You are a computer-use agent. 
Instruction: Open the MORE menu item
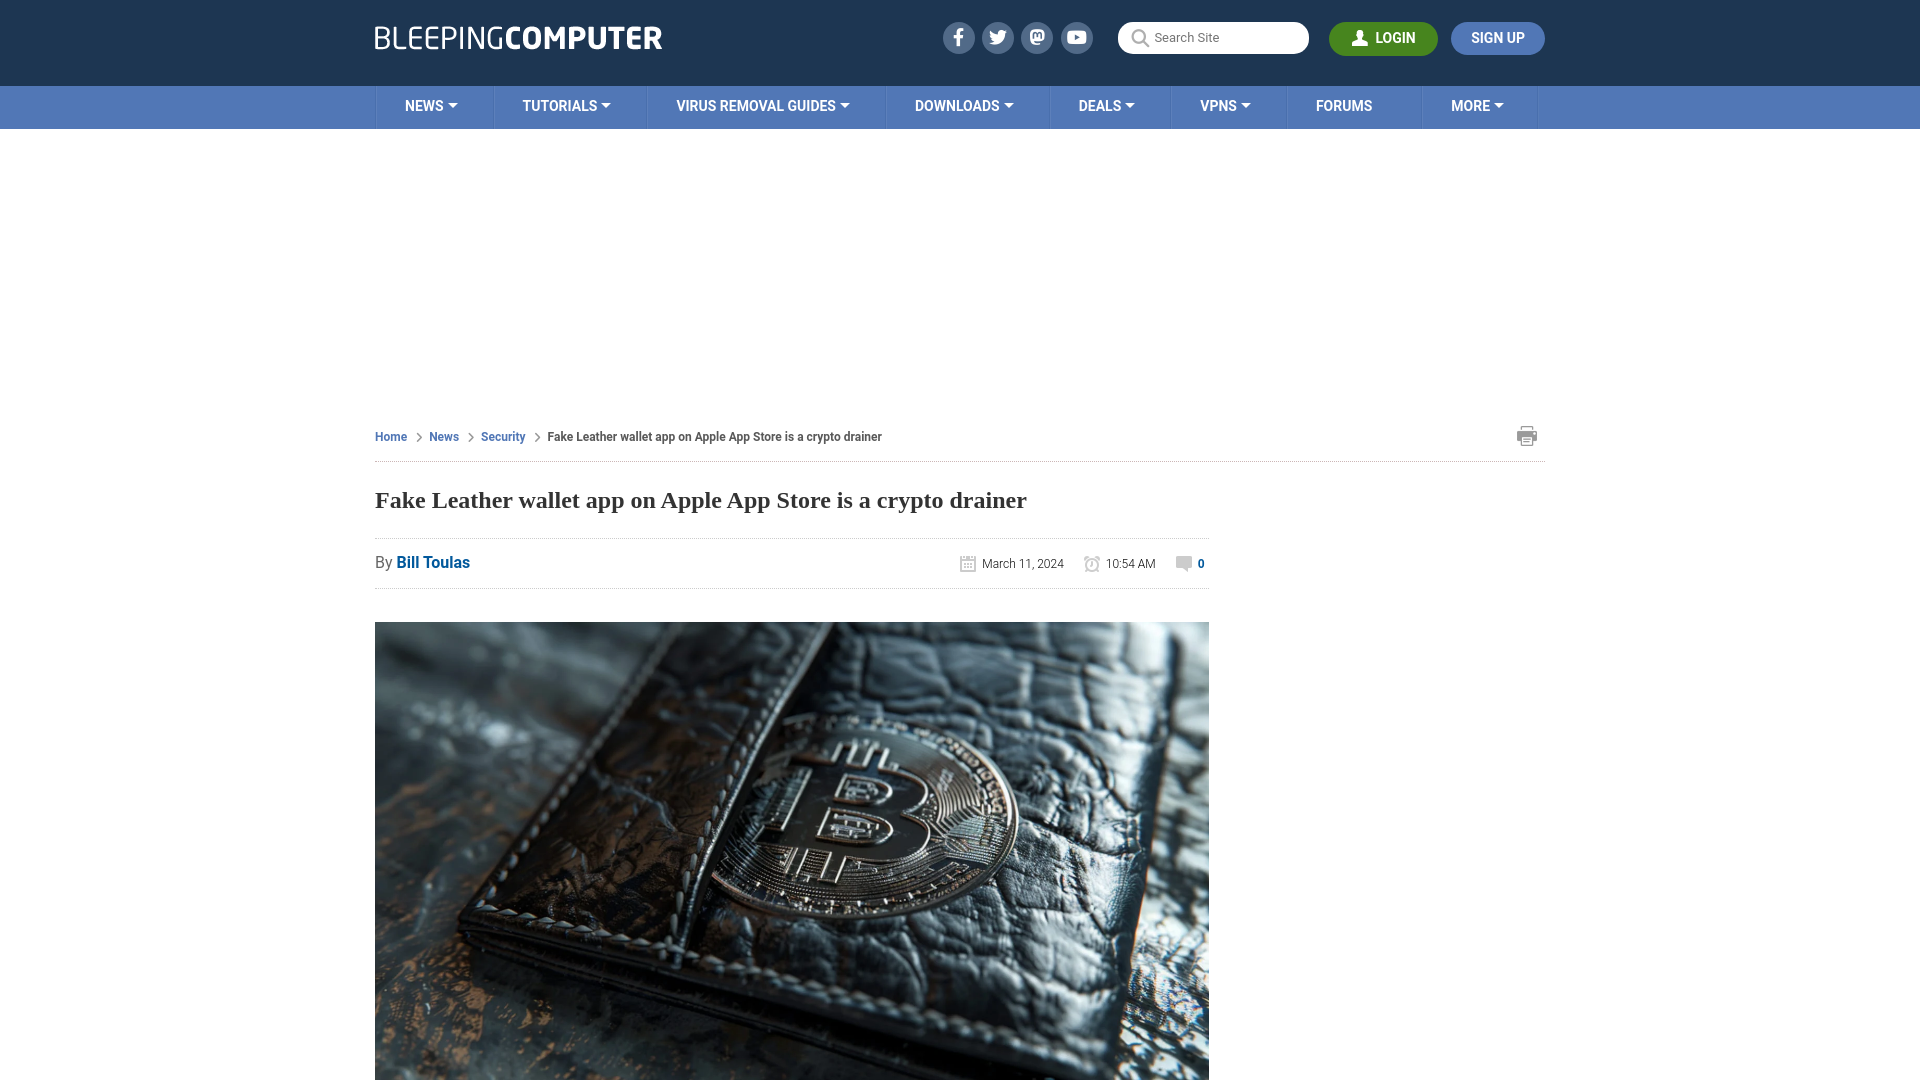point(1477,105)
